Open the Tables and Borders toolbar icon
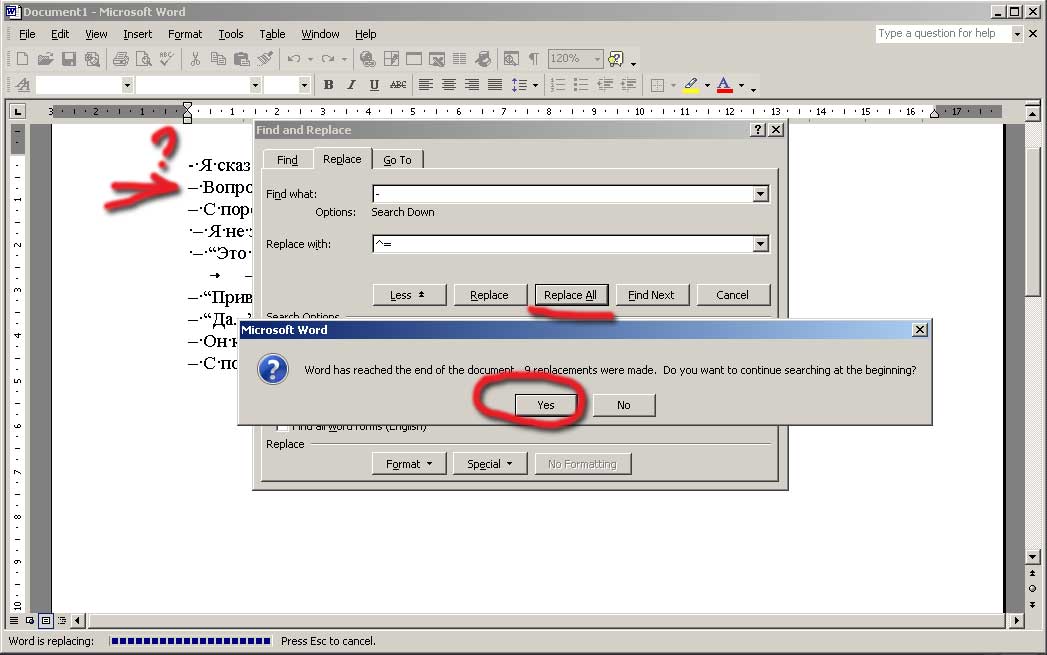This screenshot has height=655, width=1047. [x=391, y=59]
